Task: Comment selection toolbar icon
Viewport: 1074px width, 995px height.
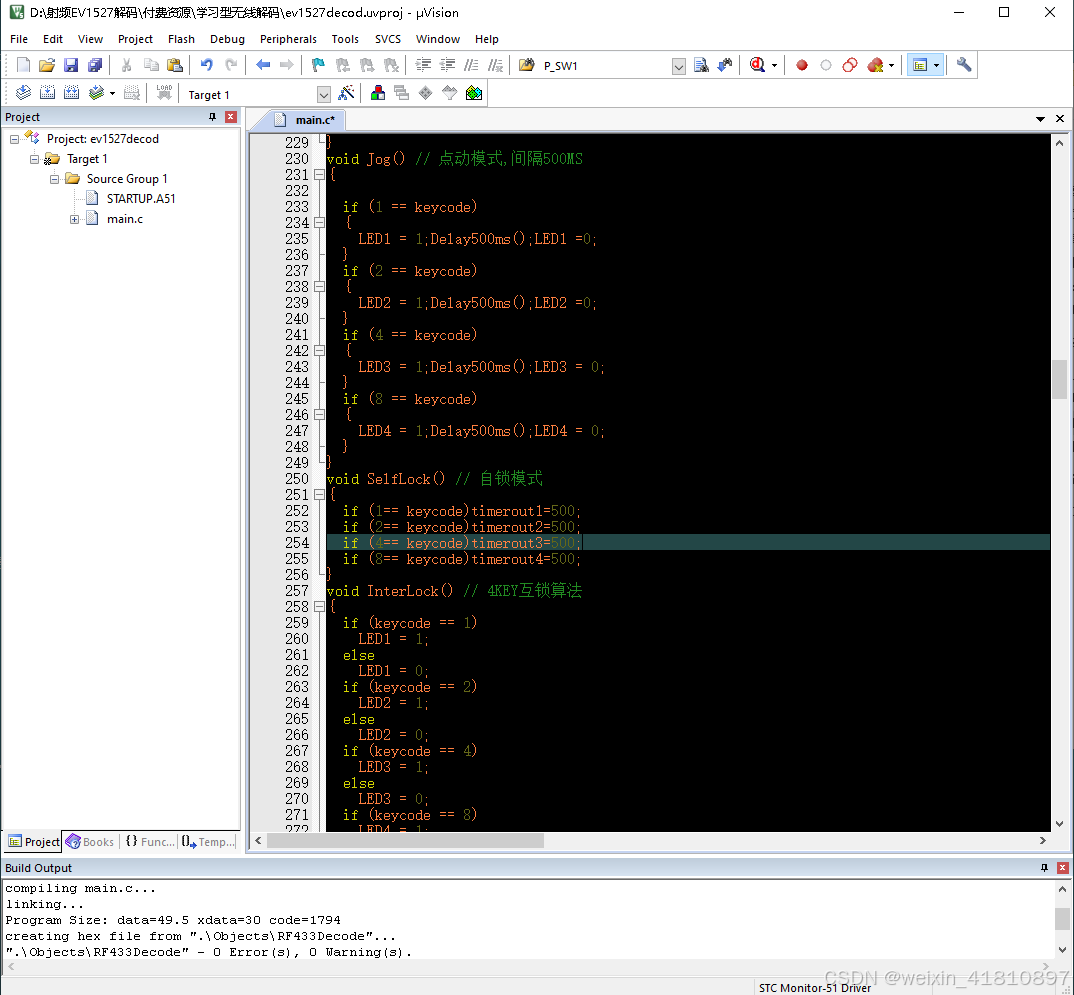Action: [x=471, y=65]
